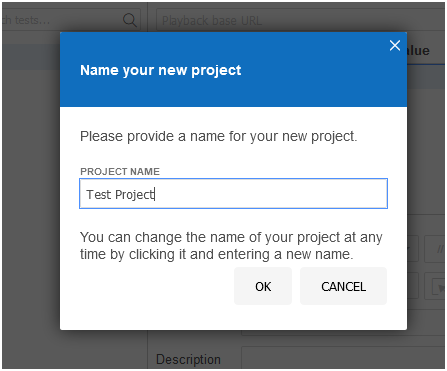The height and width of the screenshot is (371, 447).
Task: Click the rename project hint text
Action: click(231, 246)
